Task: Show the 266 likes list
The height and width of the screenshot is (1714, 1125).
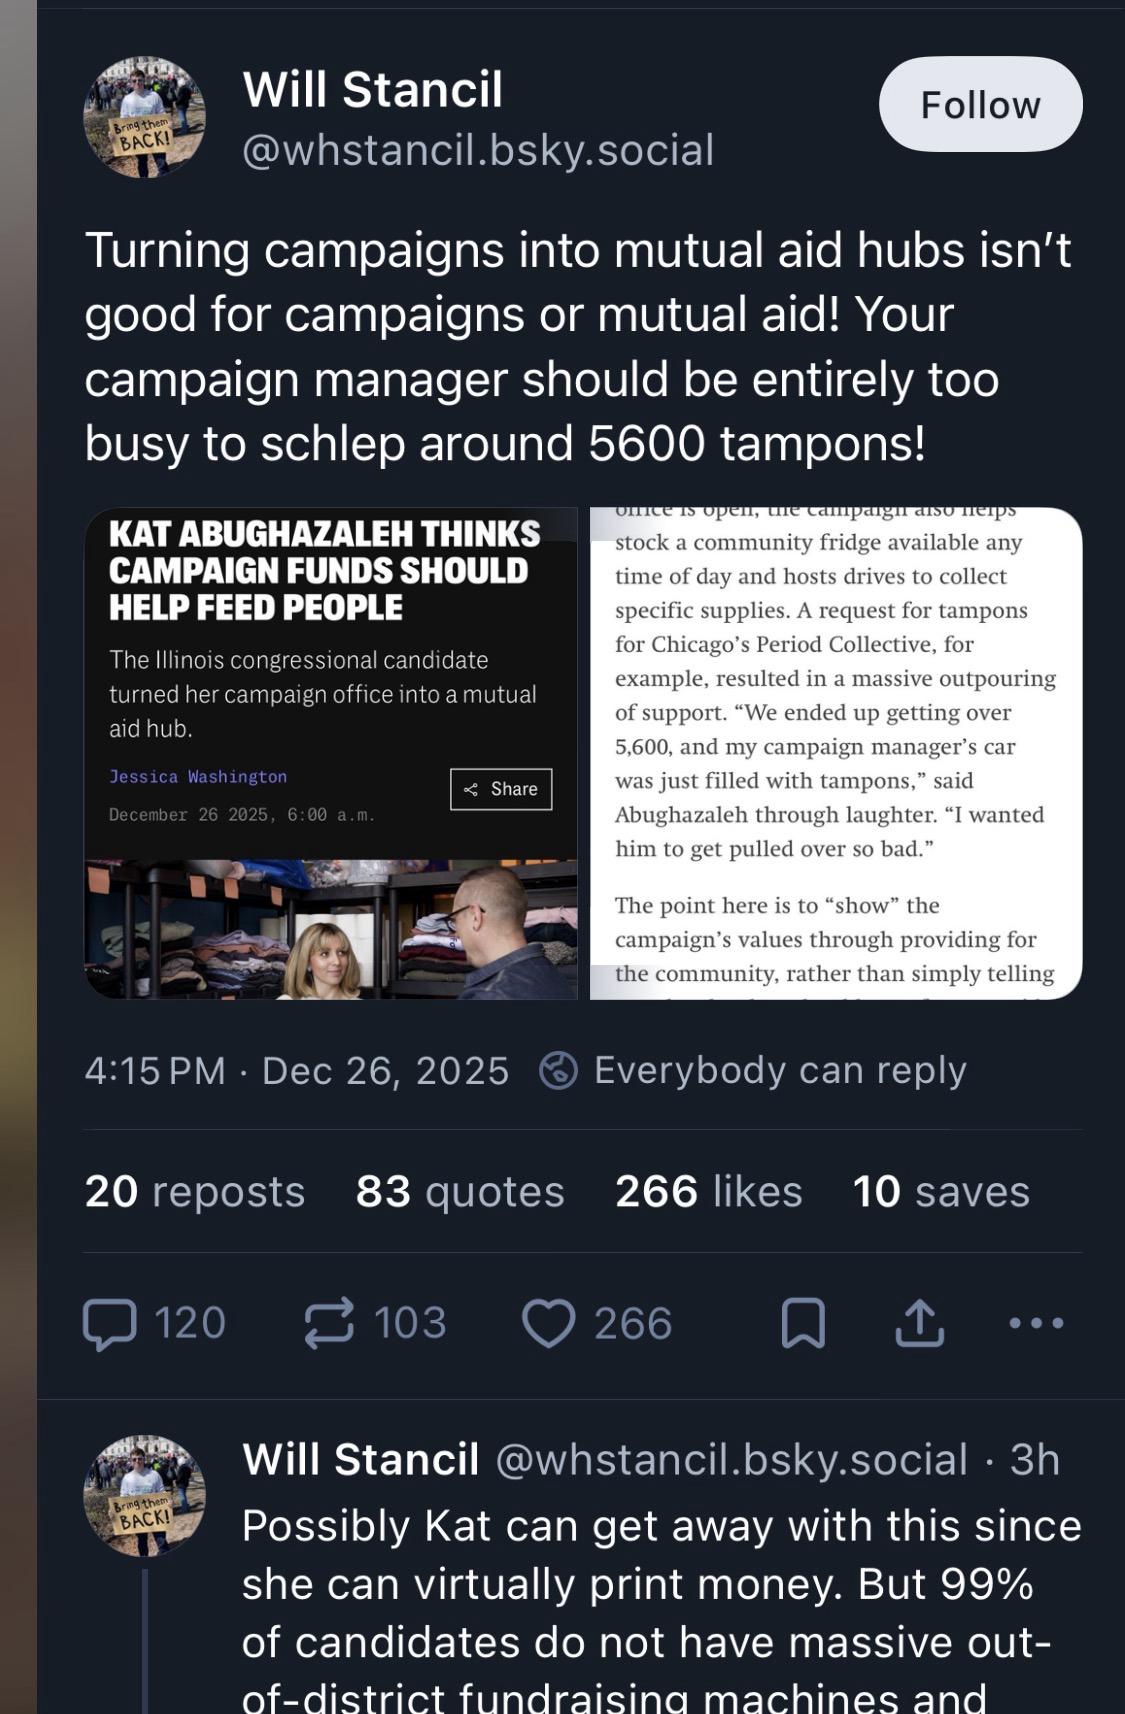Action: point(708,1192)
